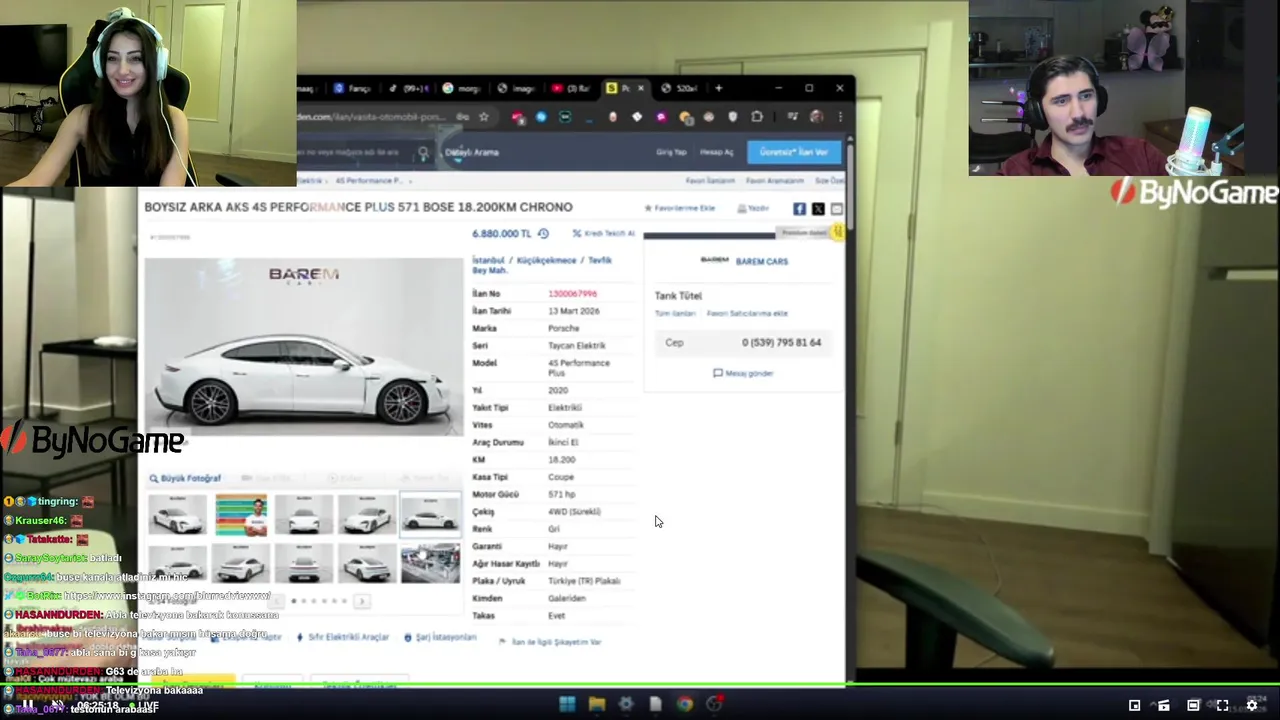
Task: Open the Şarj İstasyonları link
Action: point(440,637)
